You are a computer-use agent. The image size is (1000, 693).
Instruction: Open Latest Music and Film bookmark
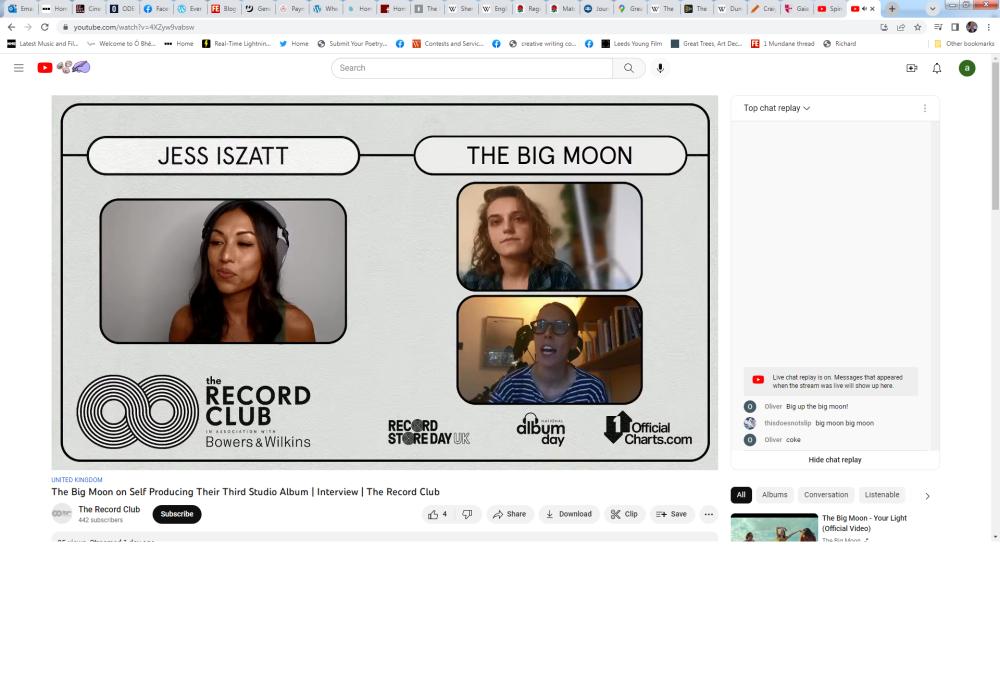click(43, 43)
